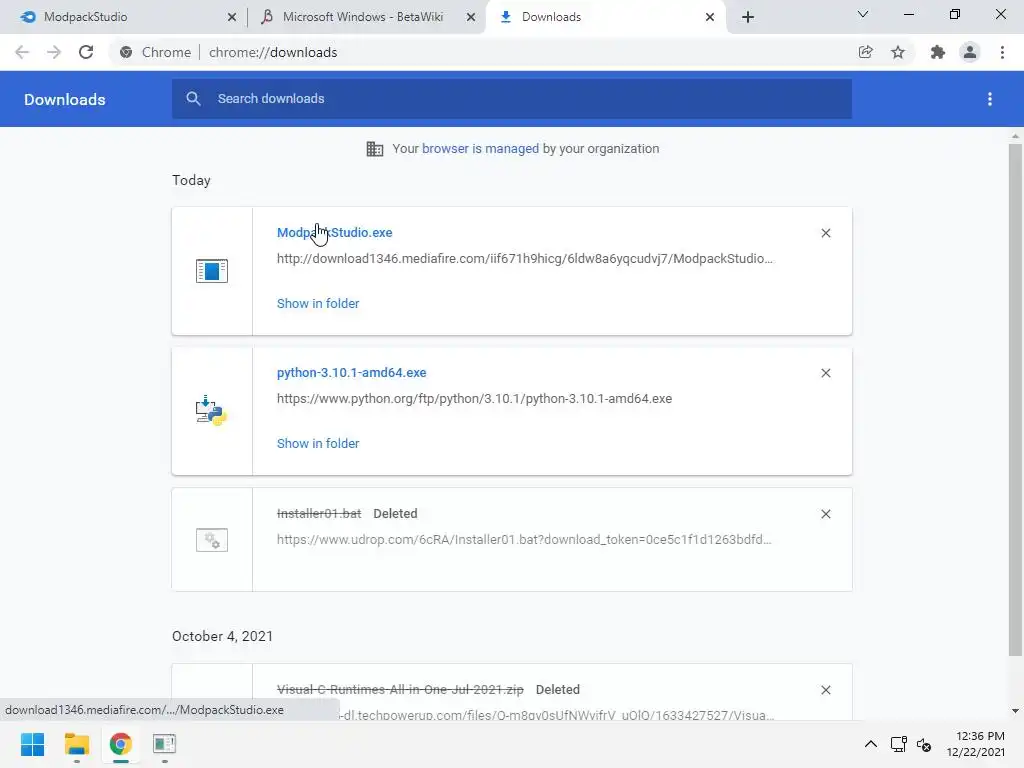This screenshot has width=1024, height=768.
Task: Click the python.org download URL
Action: 474,398
